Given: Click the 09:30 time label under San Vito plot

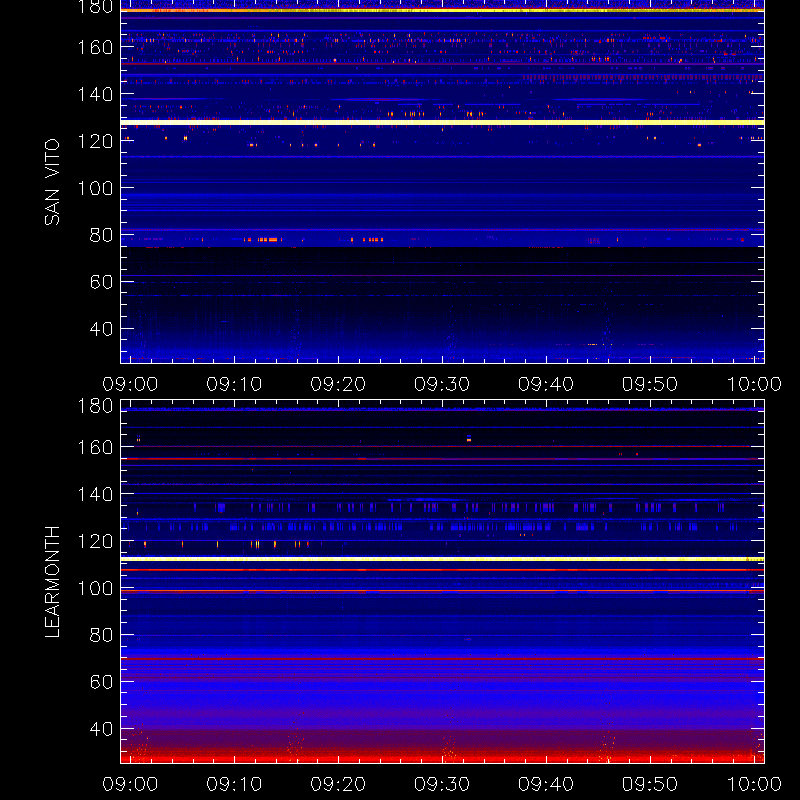Looking at the screenshot, I should click(x=442, y=384).
